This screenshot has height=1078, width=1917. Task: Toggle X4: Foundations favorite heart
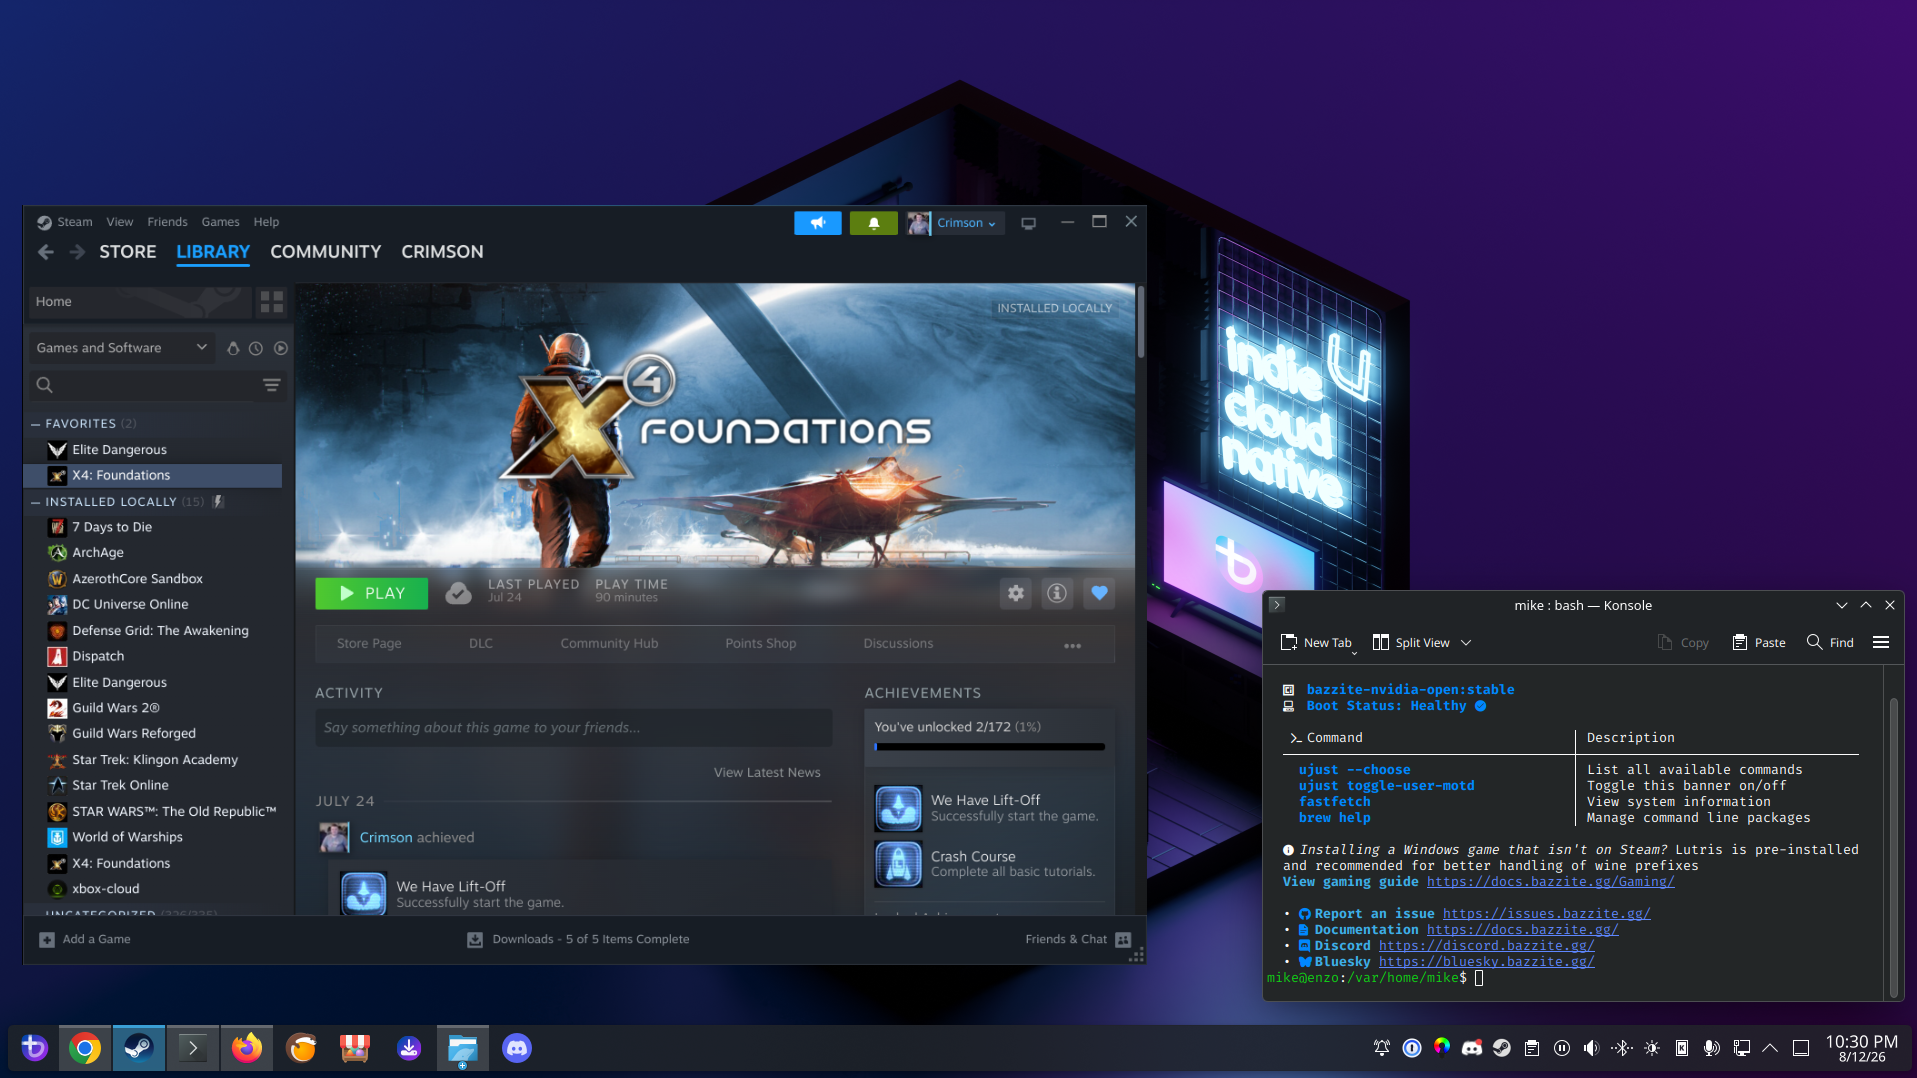point(1099,594)
